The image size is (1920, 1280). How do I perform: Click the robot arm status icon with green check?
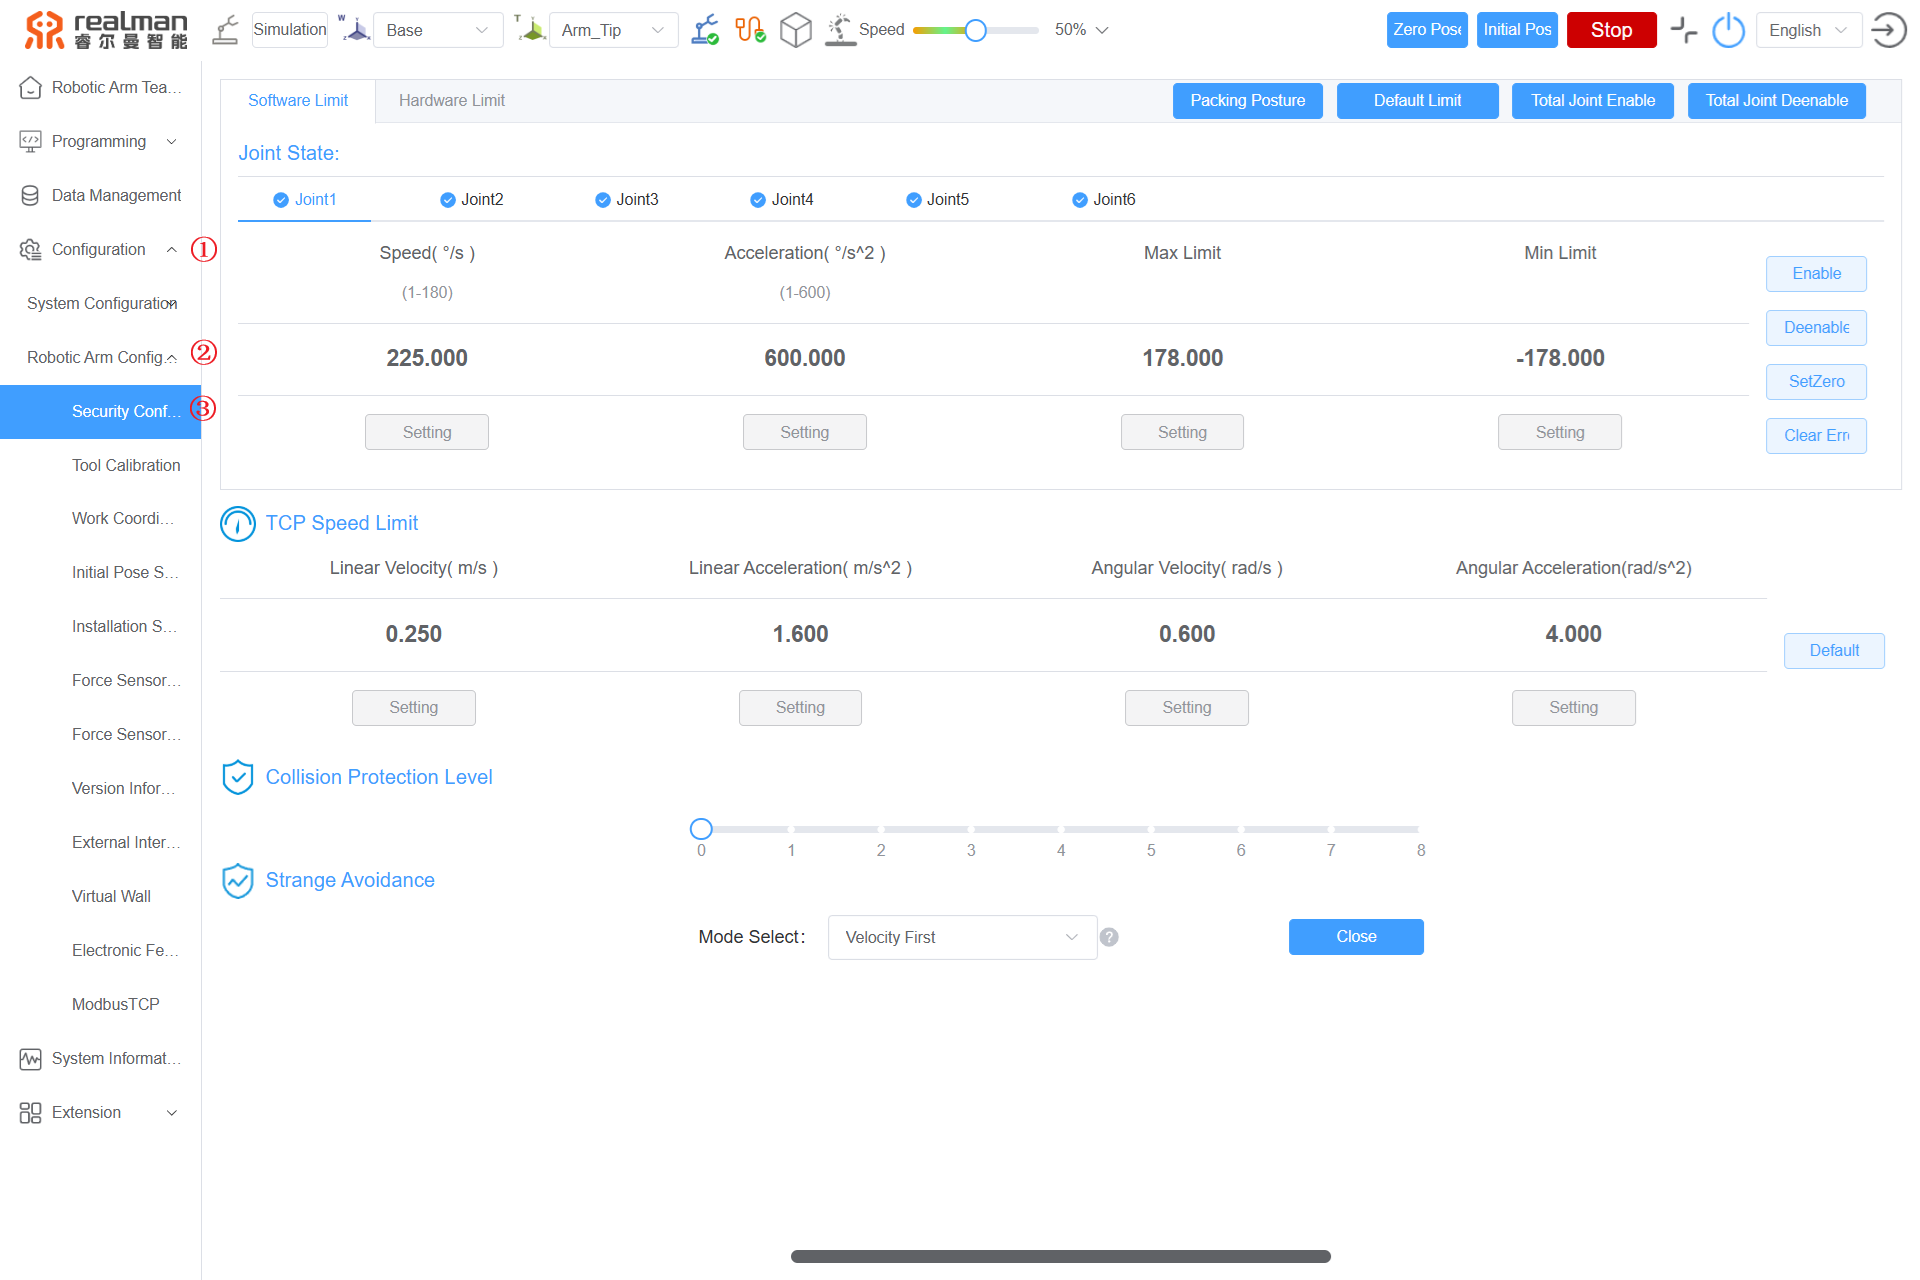click(705, 30)
